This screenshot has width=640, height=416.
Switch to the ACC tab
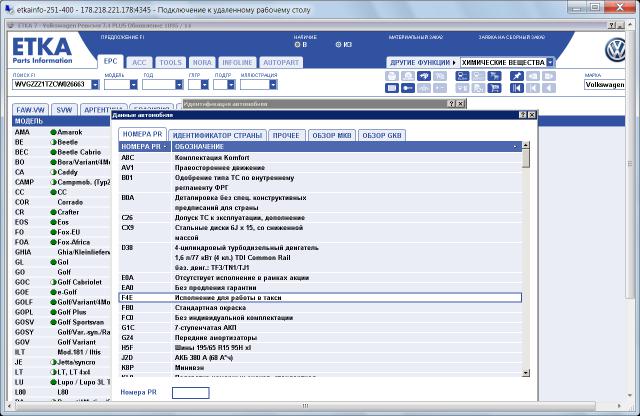coord(139,62)
